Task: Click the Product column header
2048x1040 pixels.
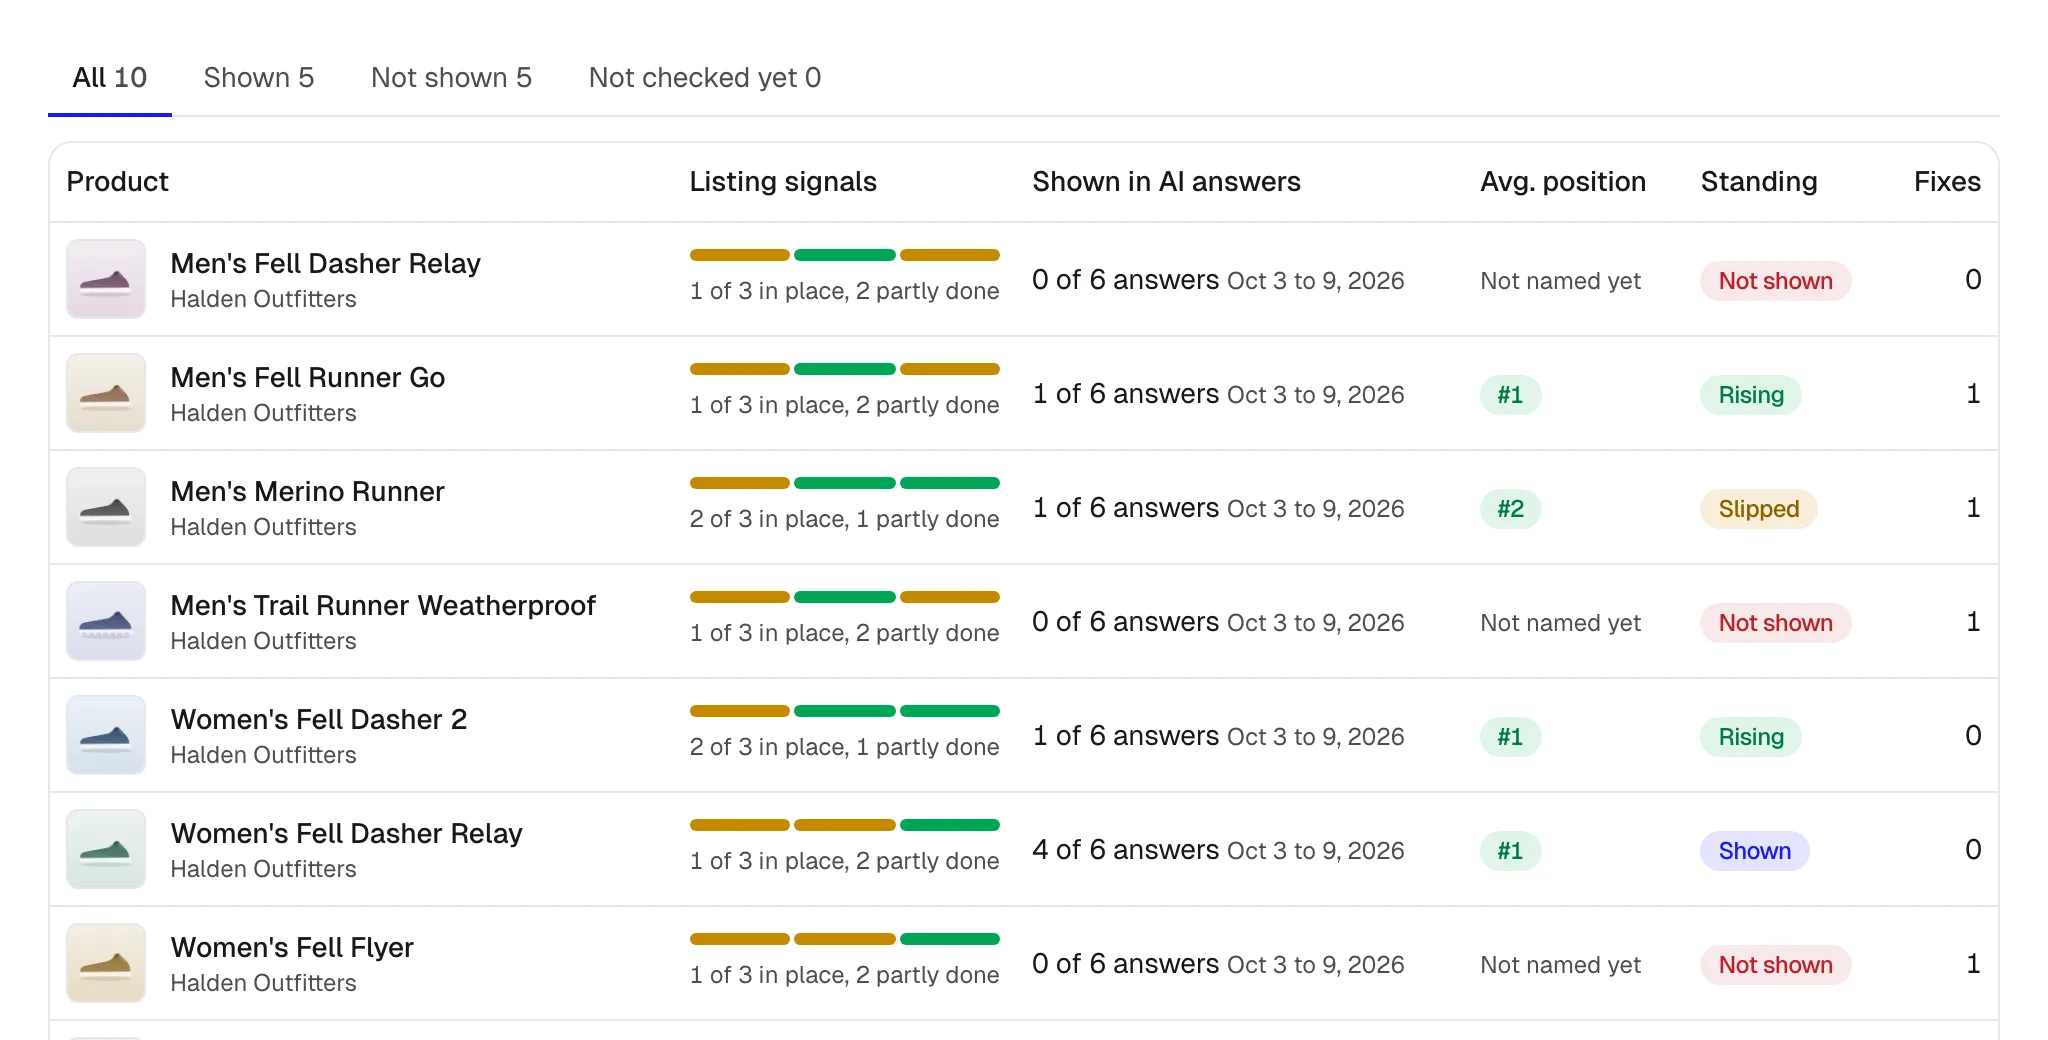Action: 118,182
